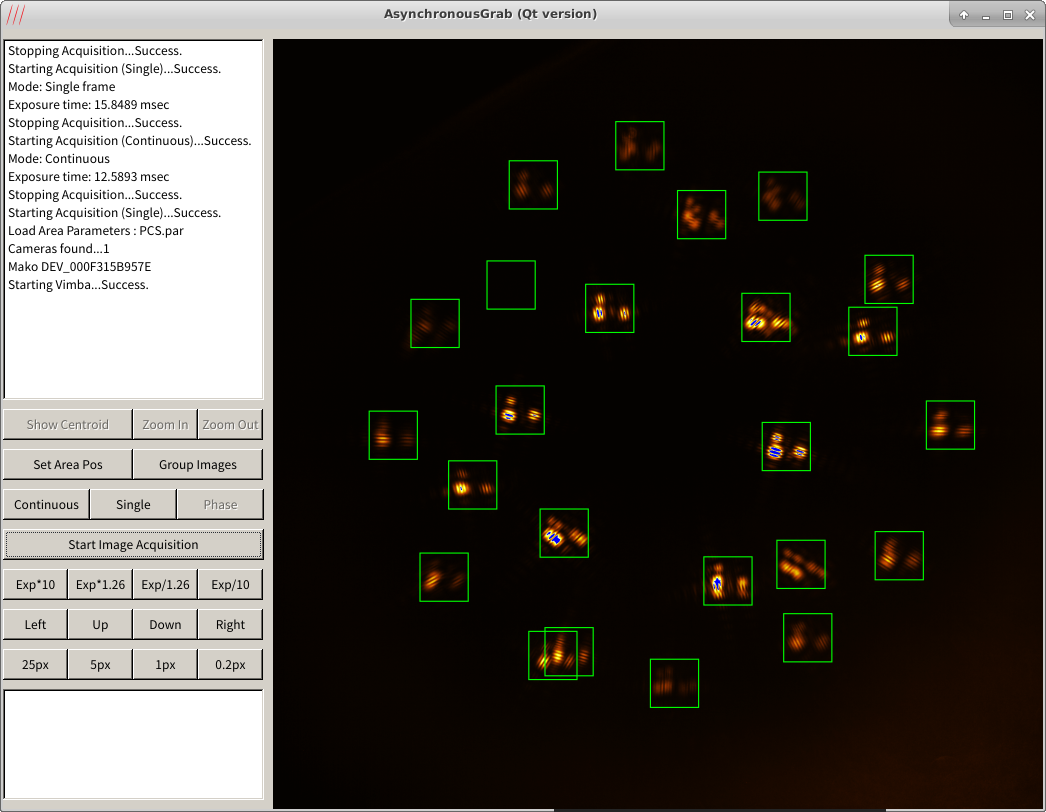Click log line 'Cameras found...1'
Viewport: 1046px width, 812px height.
(59, 249)
